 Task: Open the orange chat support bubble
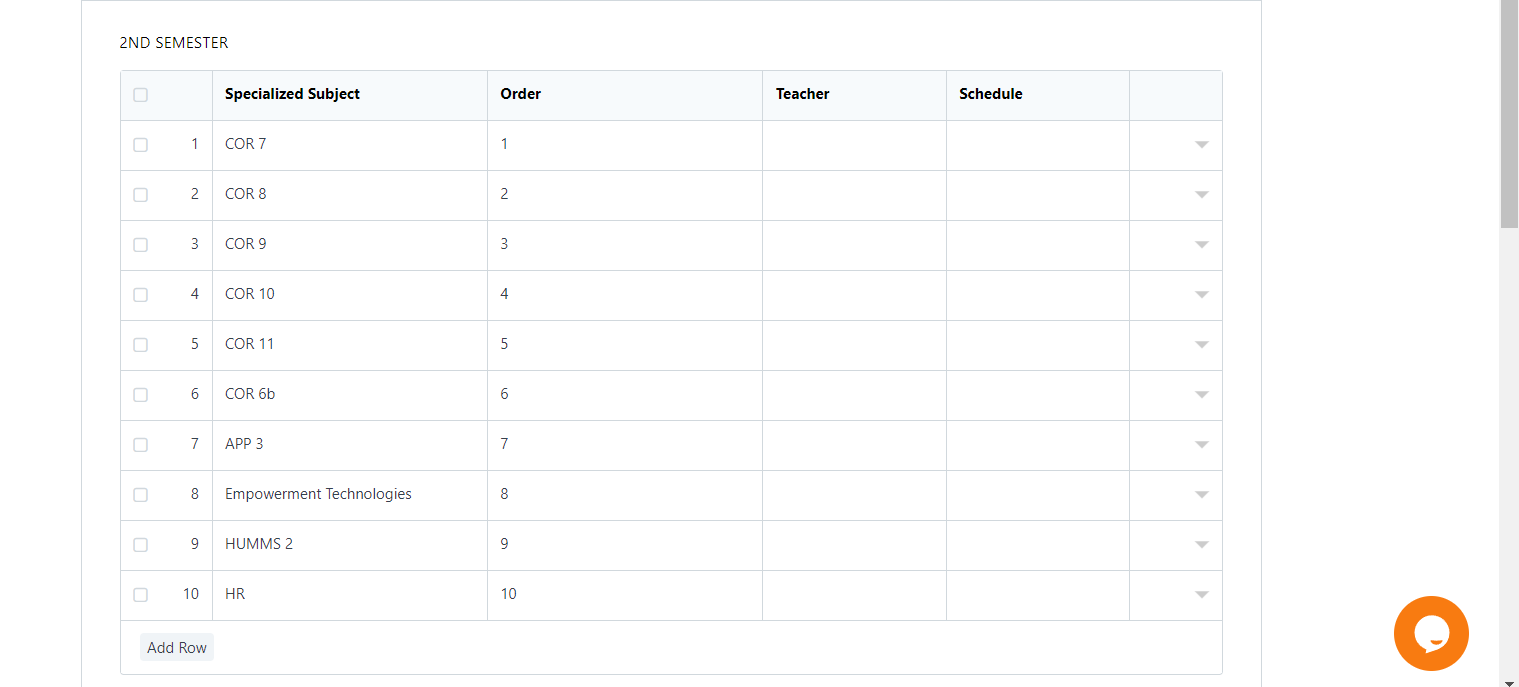coord(1431,633)
